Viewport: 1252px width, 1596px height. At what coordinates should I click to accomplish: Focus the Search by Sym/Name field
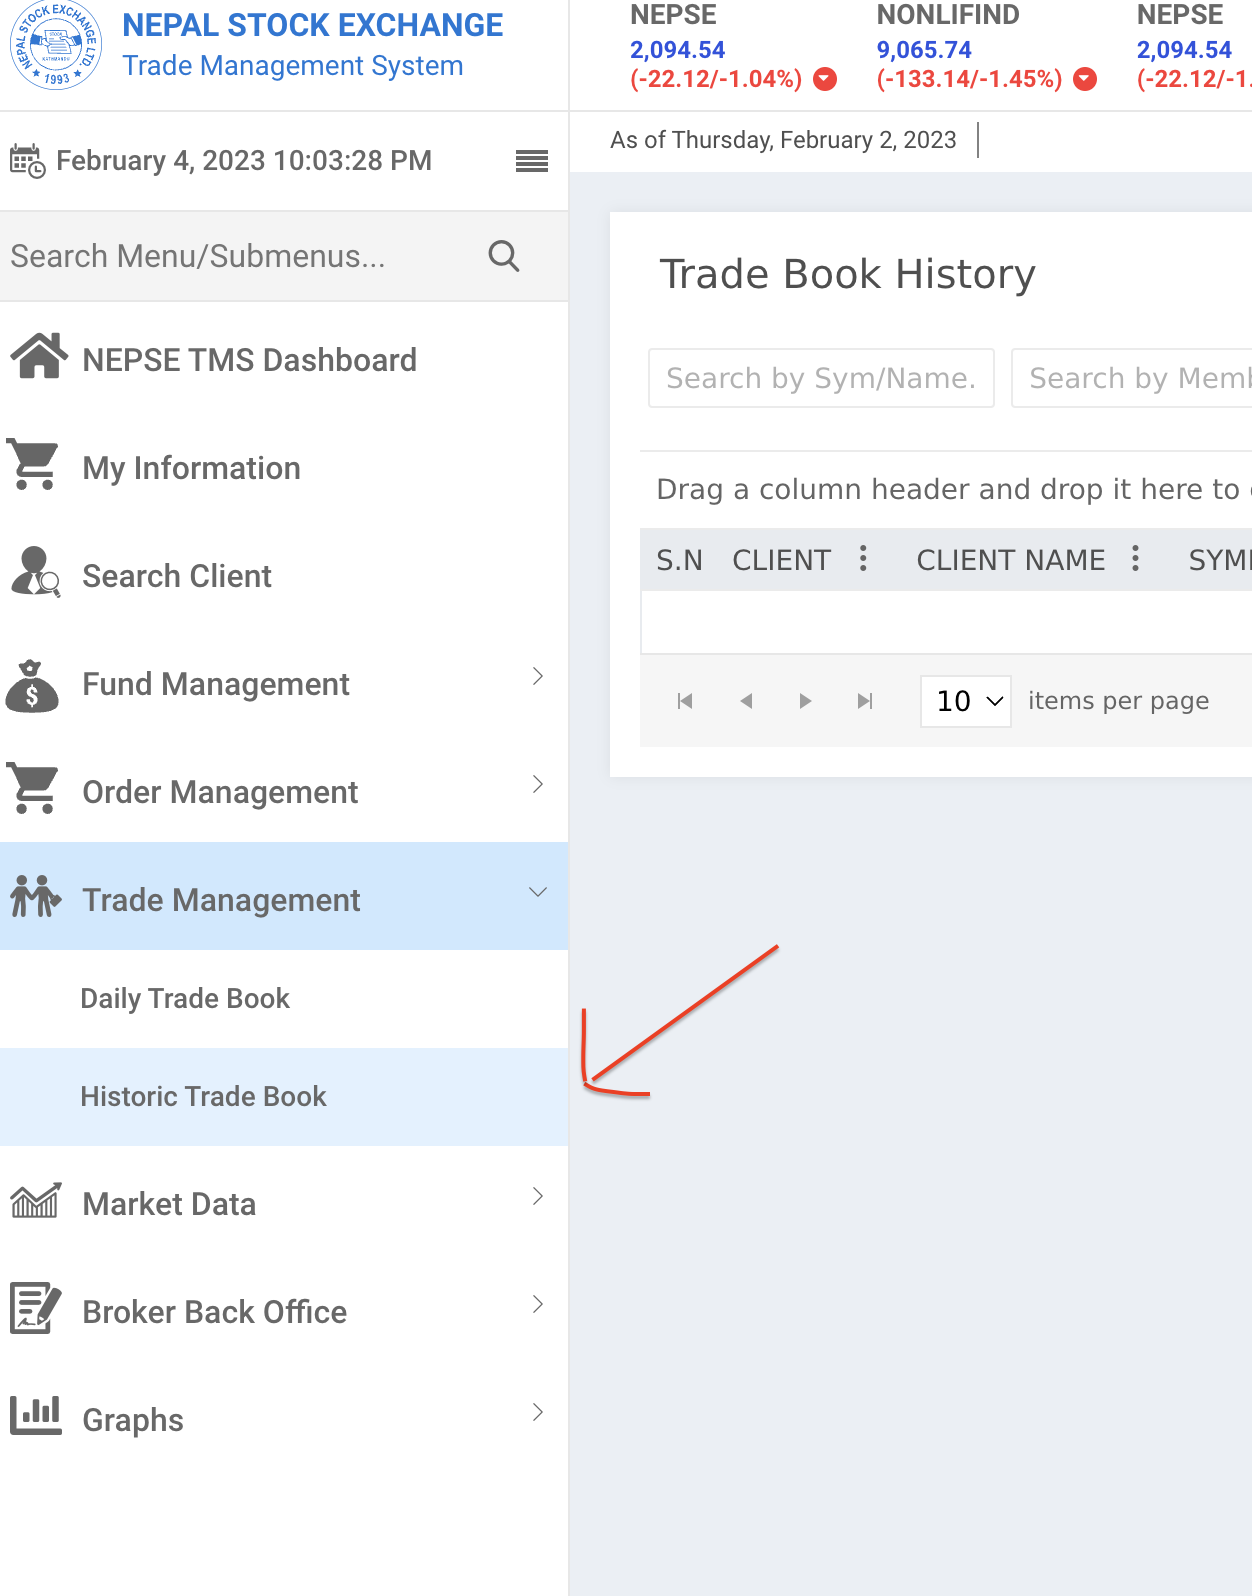(821, 378)
